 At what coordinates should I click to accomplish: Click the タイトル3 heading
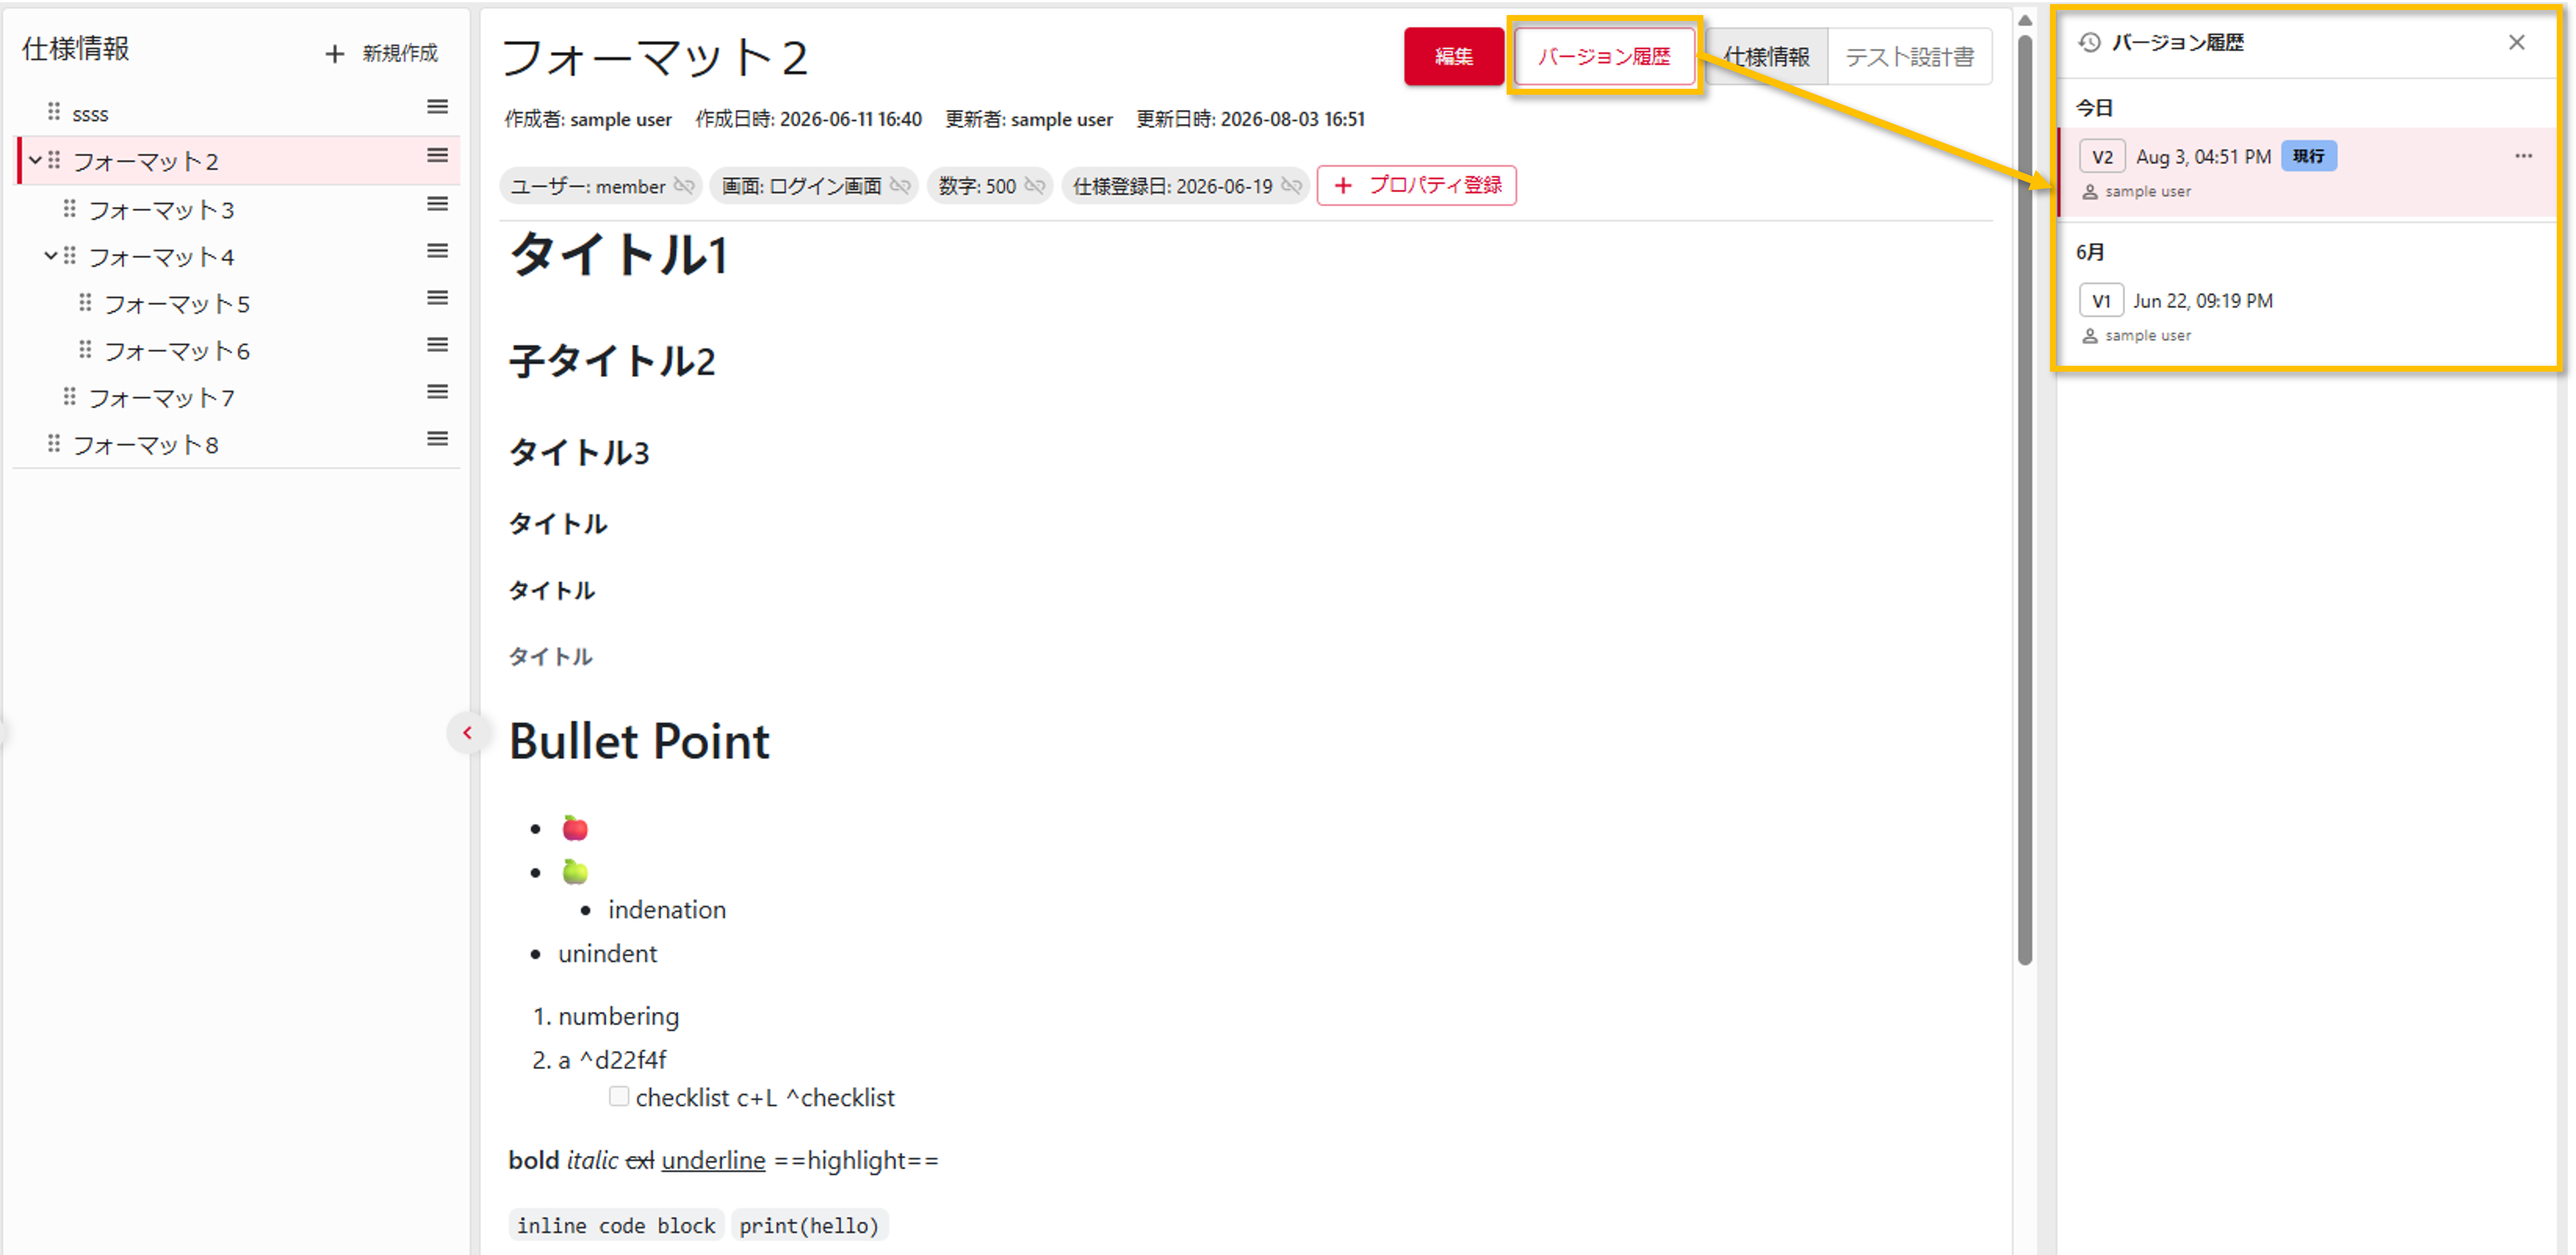[x=579, y=452]
